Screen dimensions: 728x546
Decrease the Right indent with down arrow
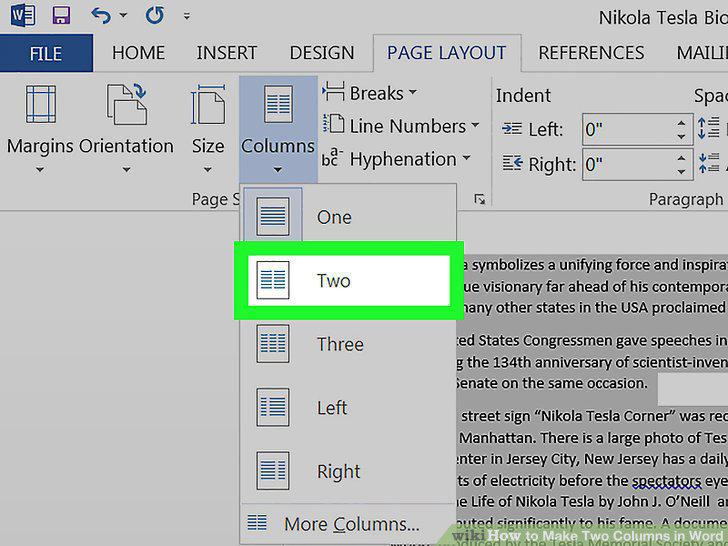[x=681, y=172]
